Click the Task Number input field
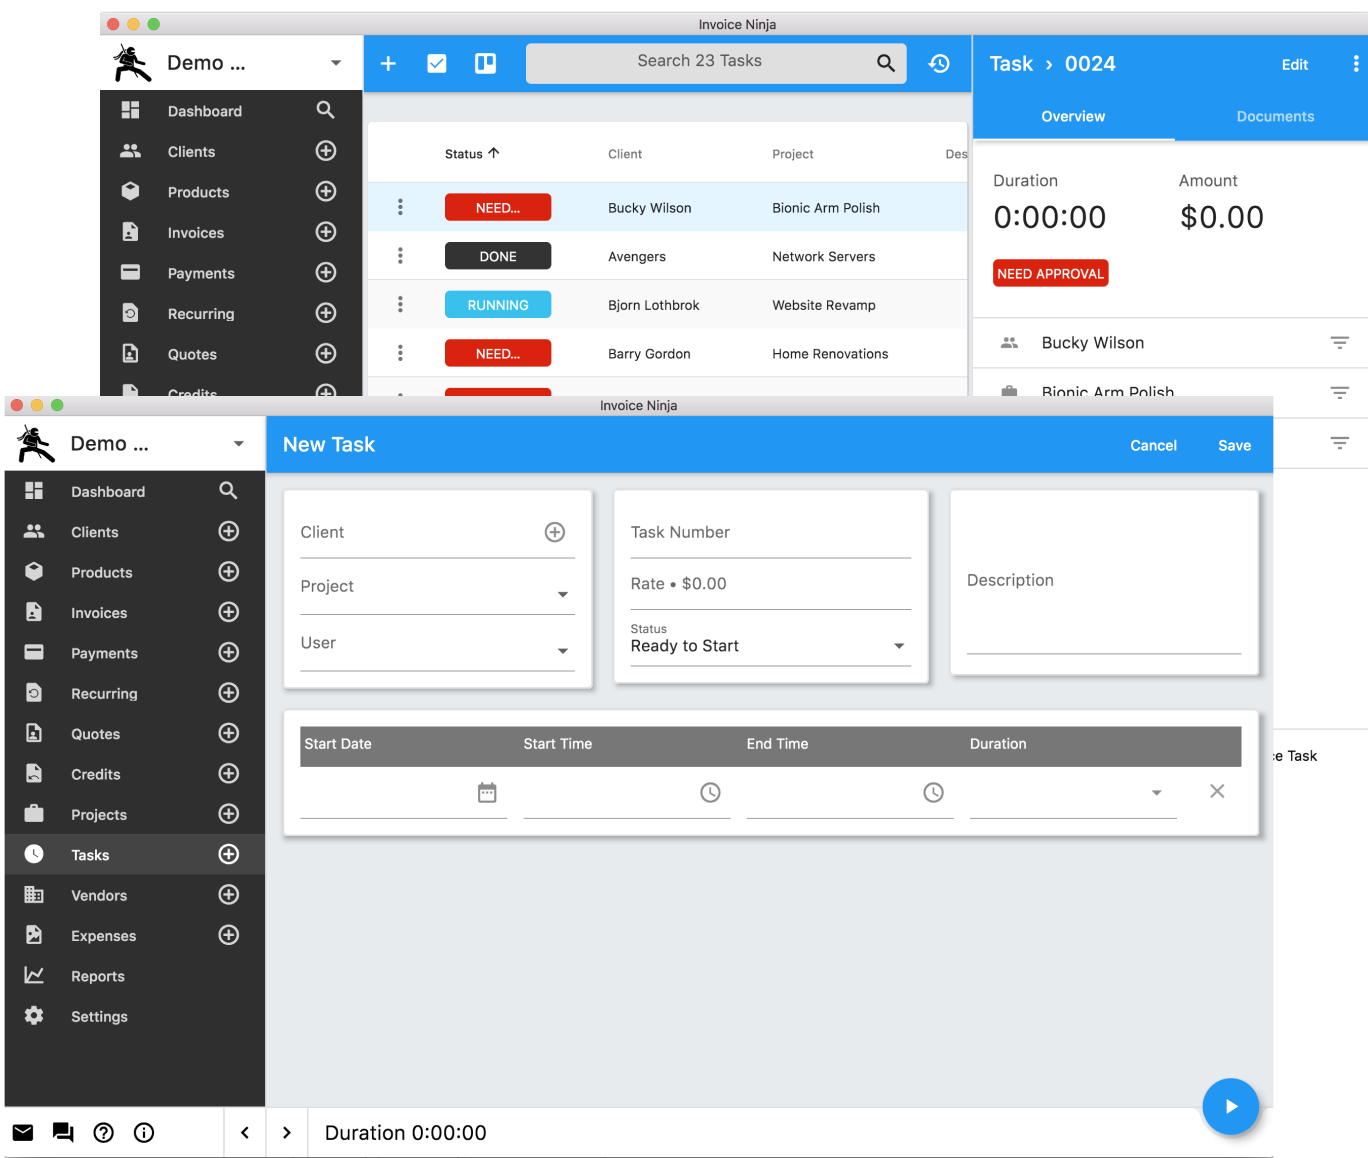Viewport: 1368px width, 1158px height. (x=770, y=533)
